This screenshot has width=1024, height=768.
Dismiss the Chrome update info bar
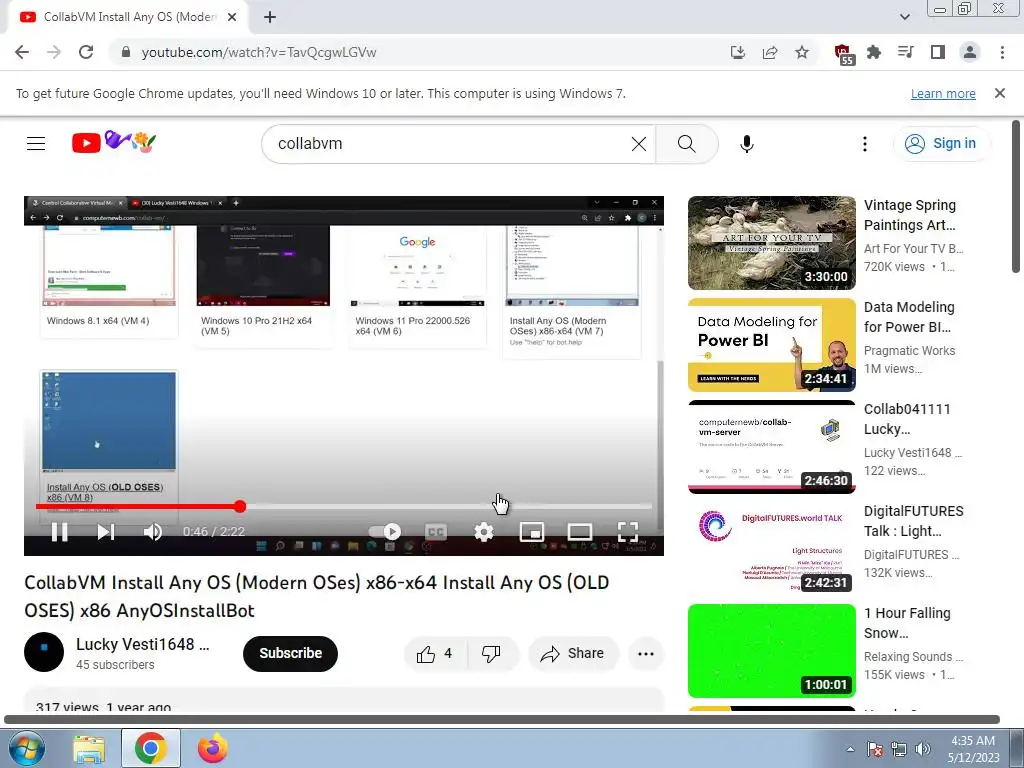pyautogui.click(x=1000, y=93)
